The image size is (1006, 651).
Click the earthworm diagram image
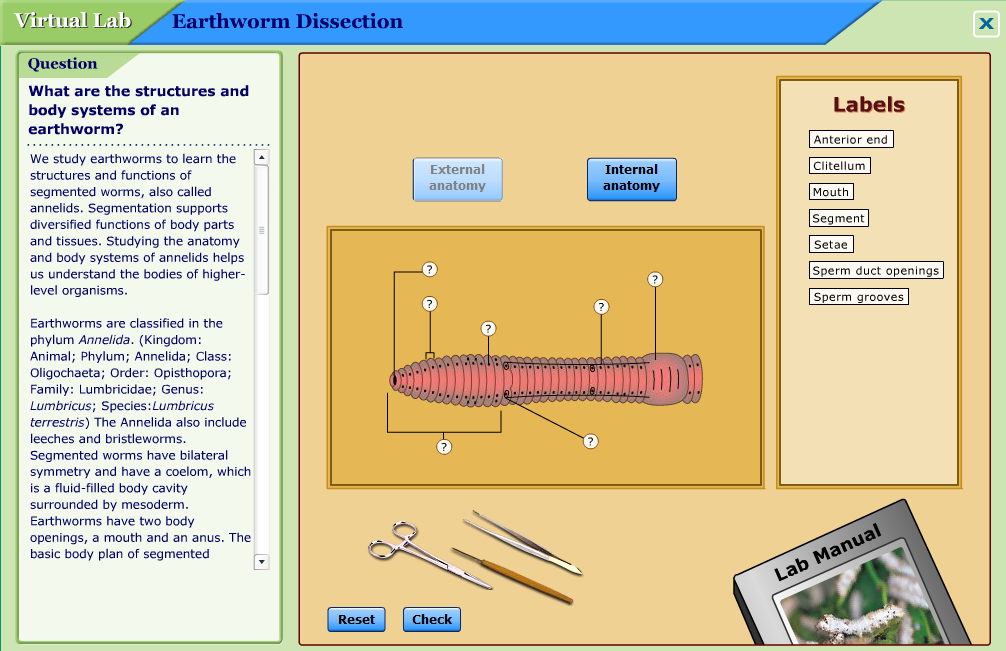coord(547,380)
